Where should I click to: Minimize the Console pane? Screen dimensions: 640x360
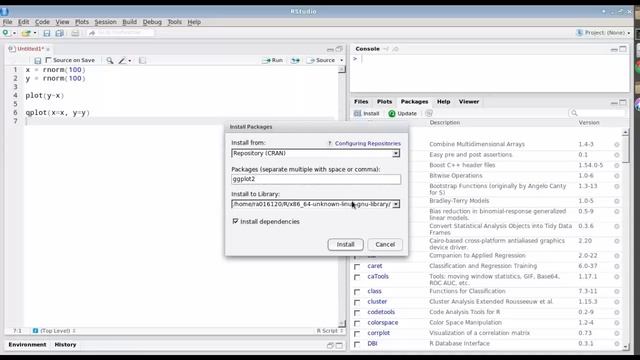tap(614, 49)
